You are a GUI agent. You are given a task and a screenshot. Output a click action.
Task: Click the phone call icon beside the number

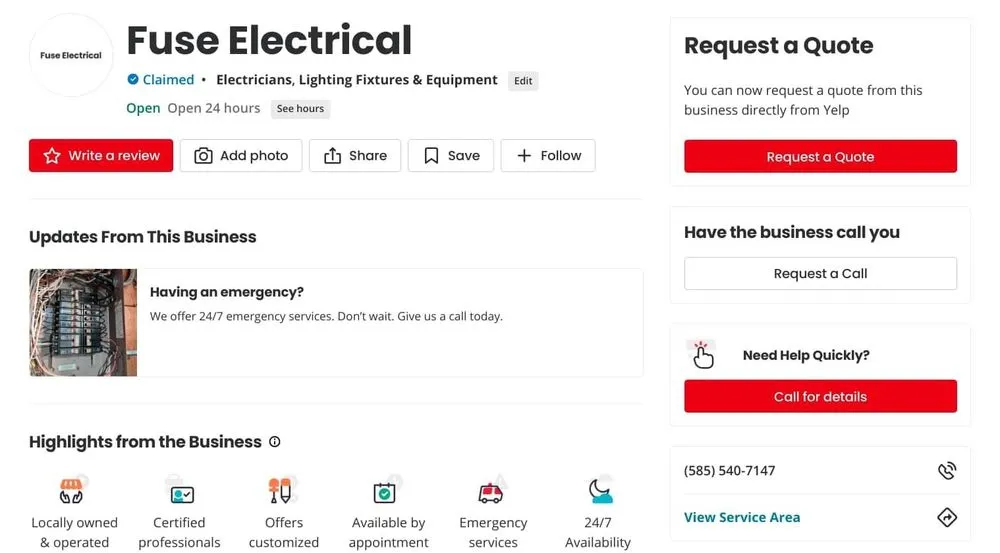(x=946, y=471)
